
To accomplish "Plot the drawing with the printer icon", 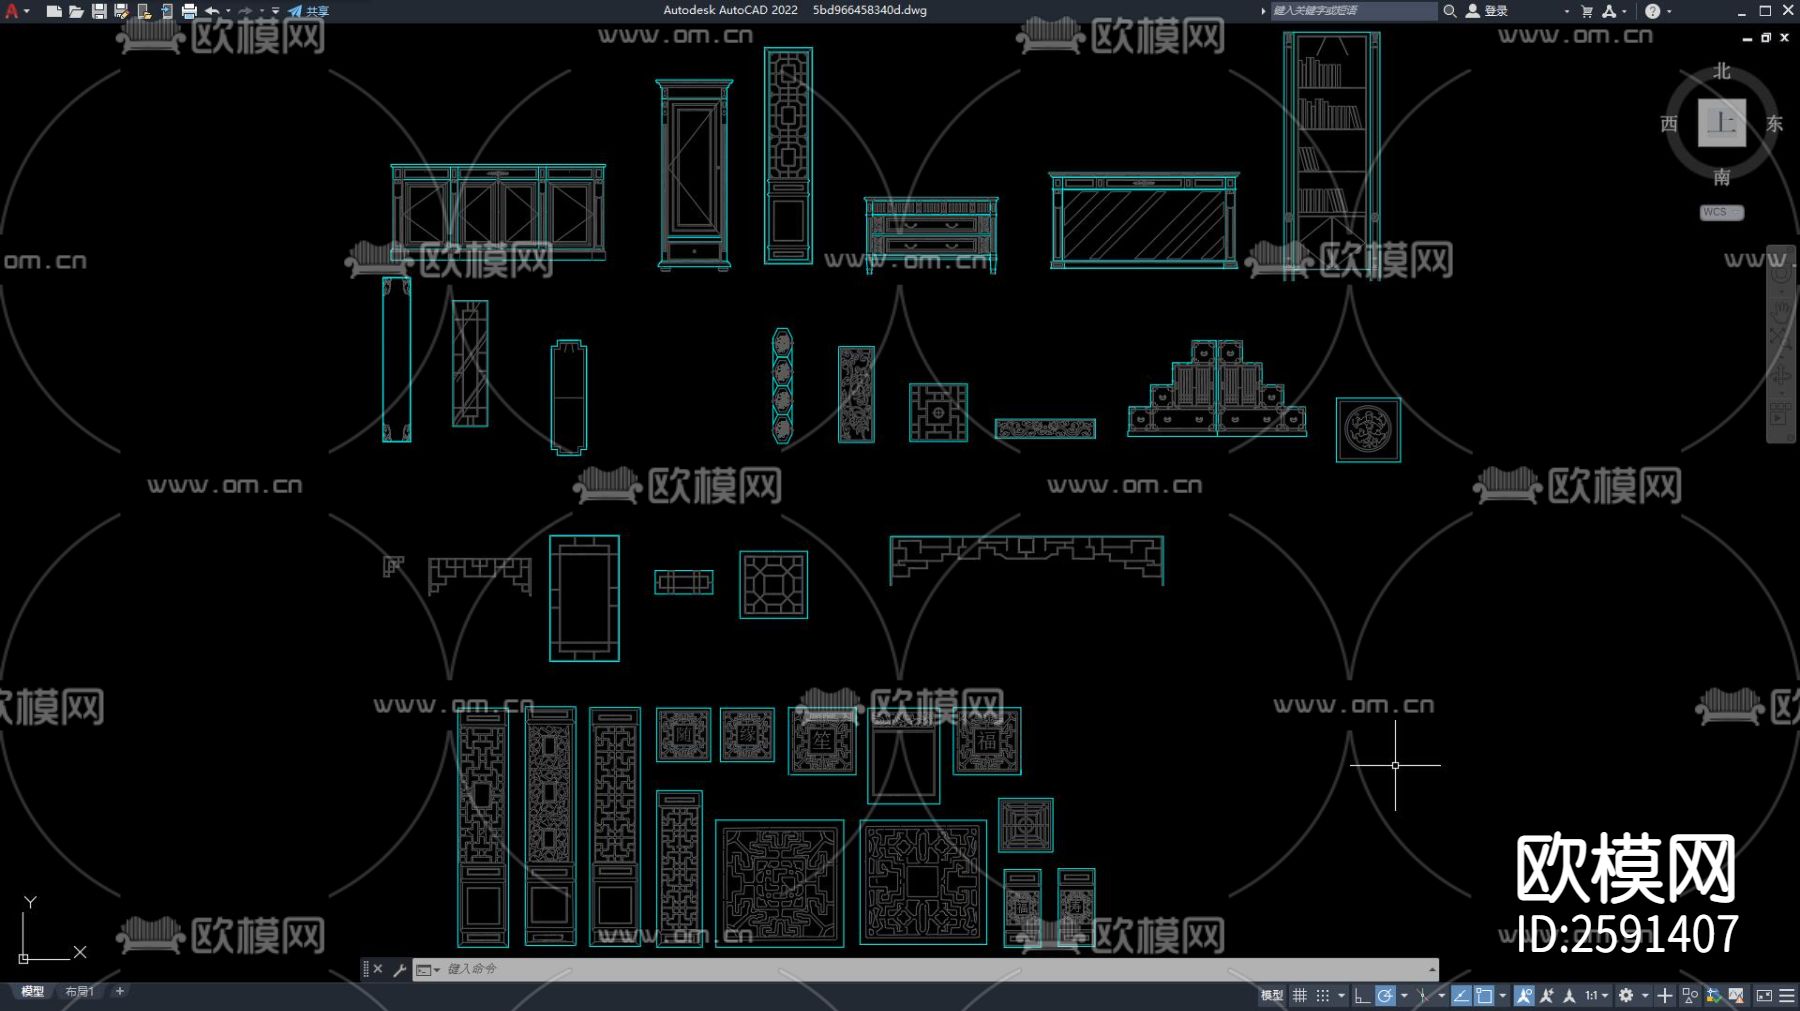I will click(189, 11).
